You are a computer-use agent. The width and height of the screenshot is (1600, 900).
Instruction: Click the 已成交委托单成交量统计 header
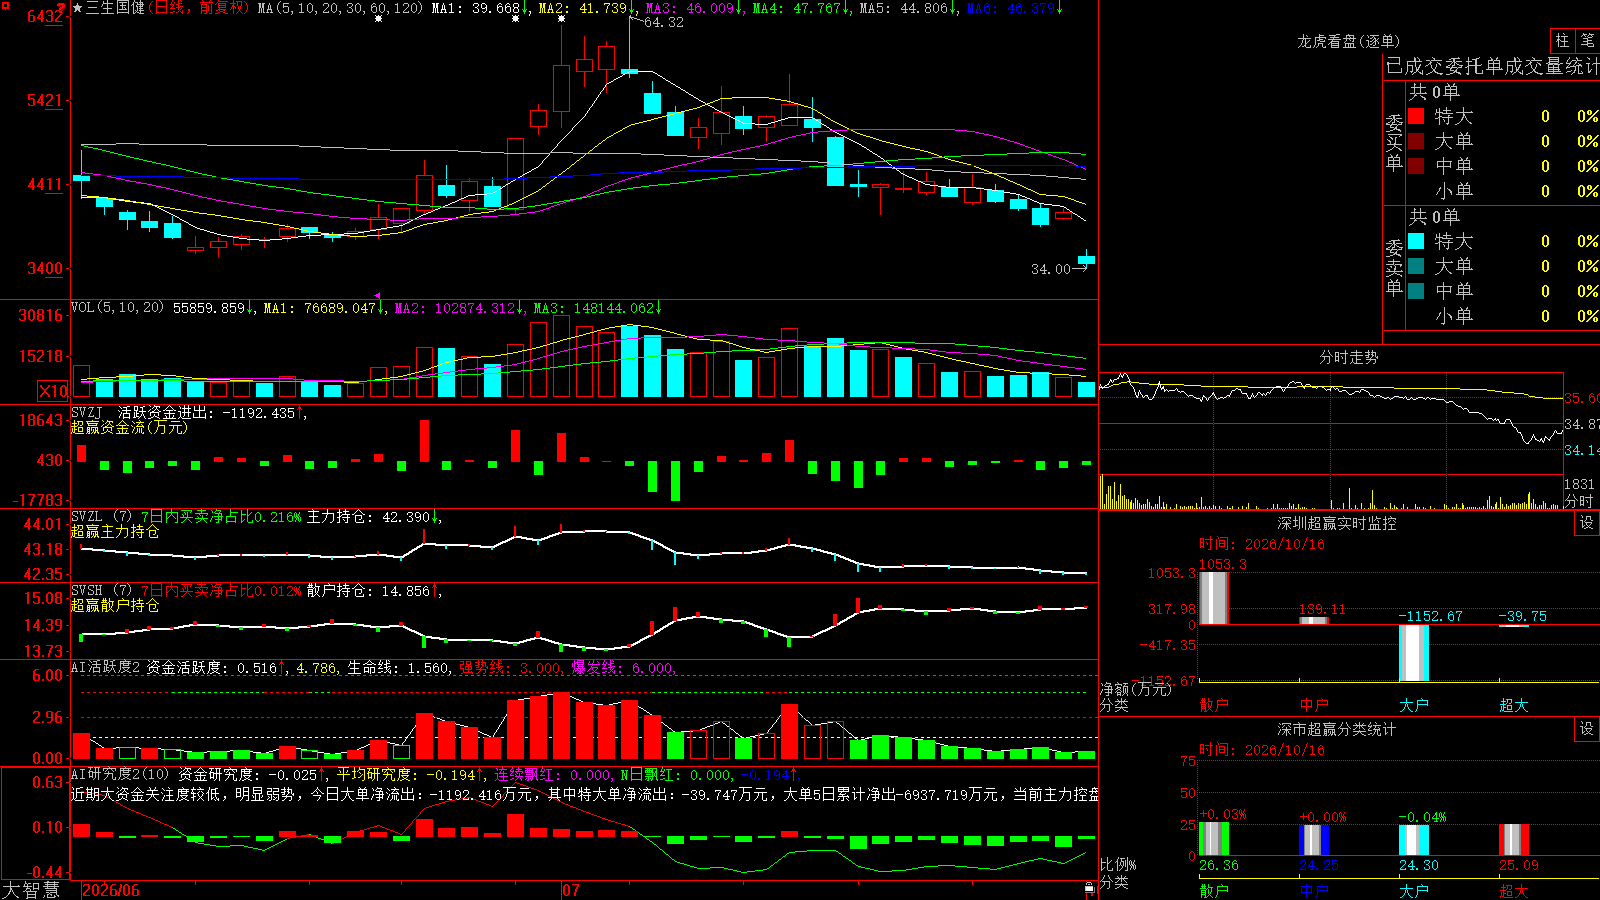[x=1492, y=66]
